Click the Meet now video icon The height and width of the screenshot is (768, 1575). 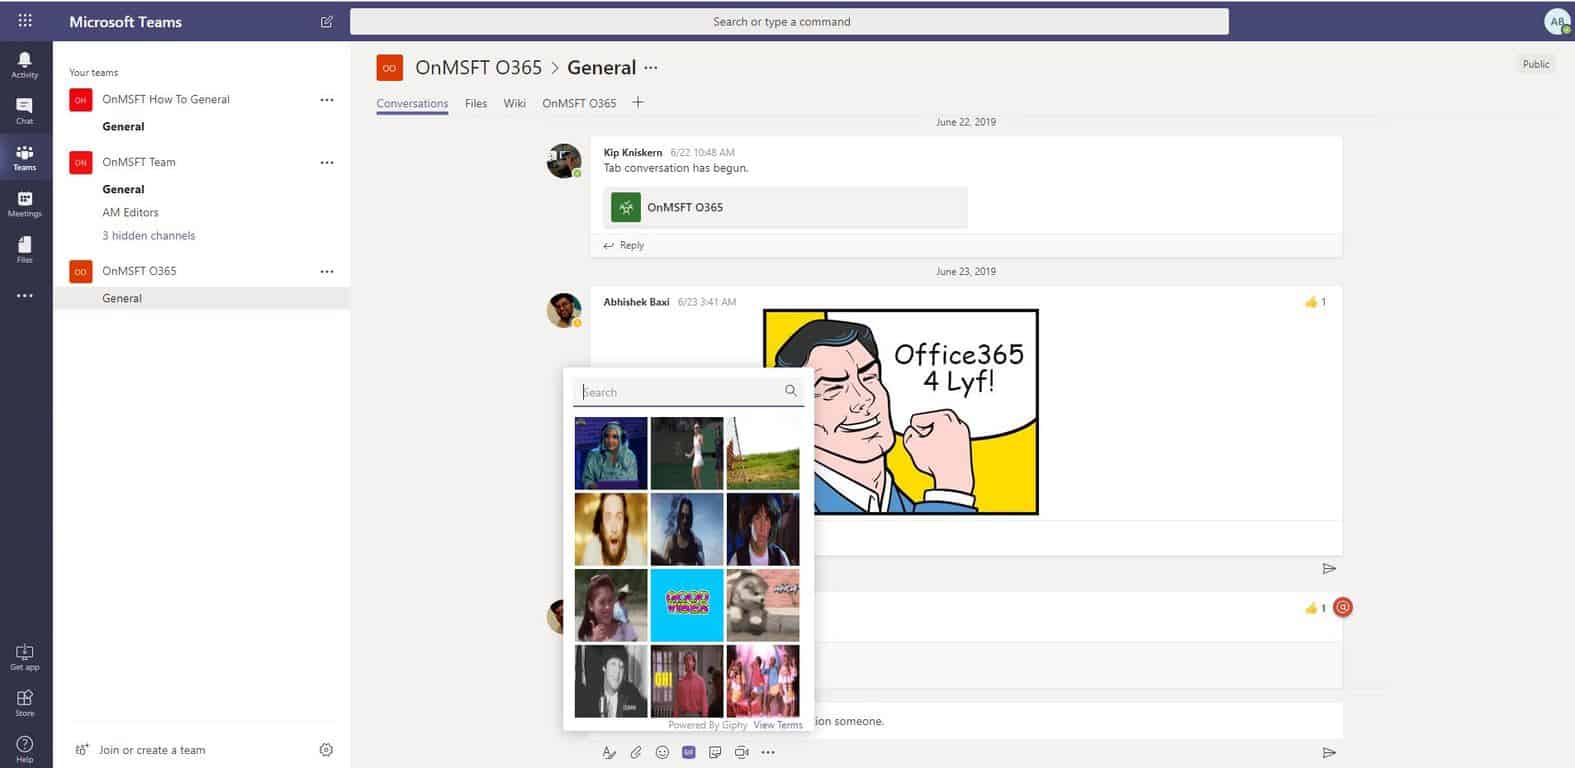tap(741, 752)
